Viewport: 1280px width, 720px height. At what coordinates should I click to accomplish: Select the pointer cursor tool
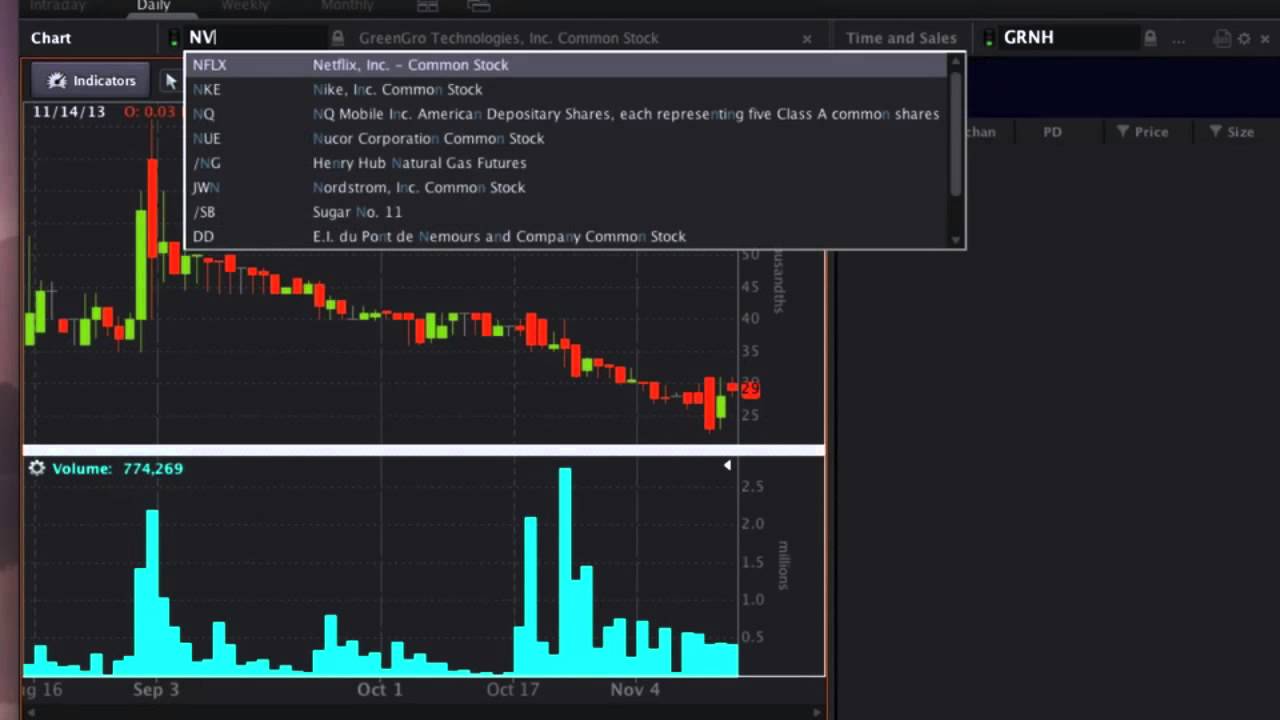[170, 81]
